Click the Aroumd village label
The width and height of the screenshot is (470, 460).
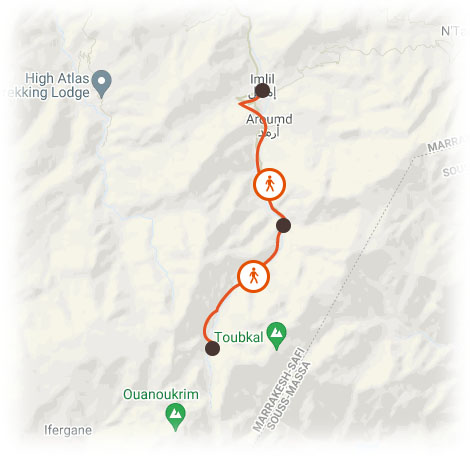point(269,119)
